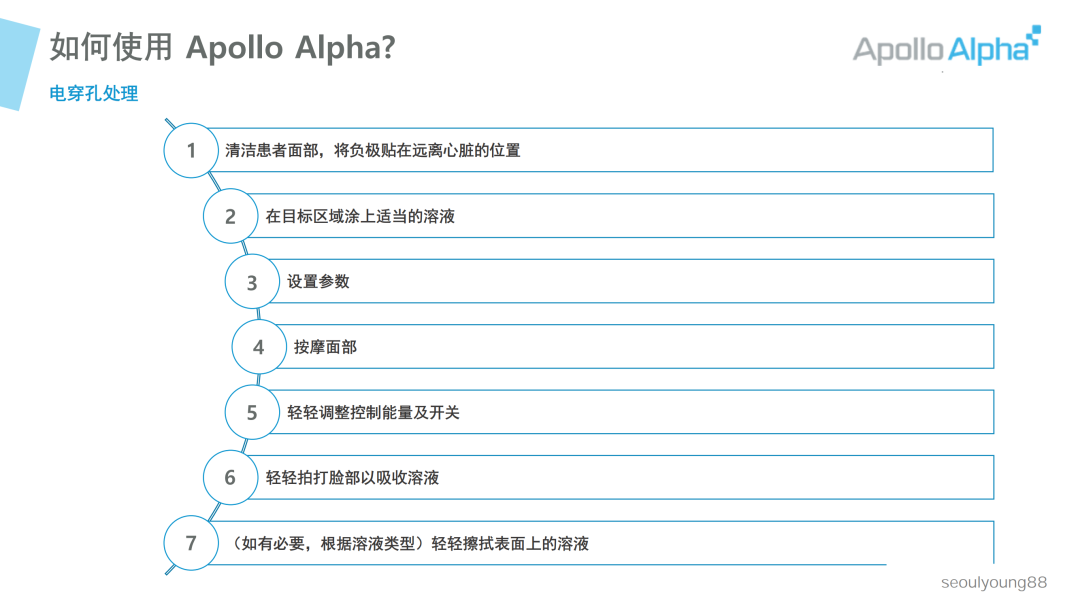The width and height of the screenshot is (1080, 607).
Task: Select the number 3 step circle
Action: pyautogui.click(x=252, y=281)
